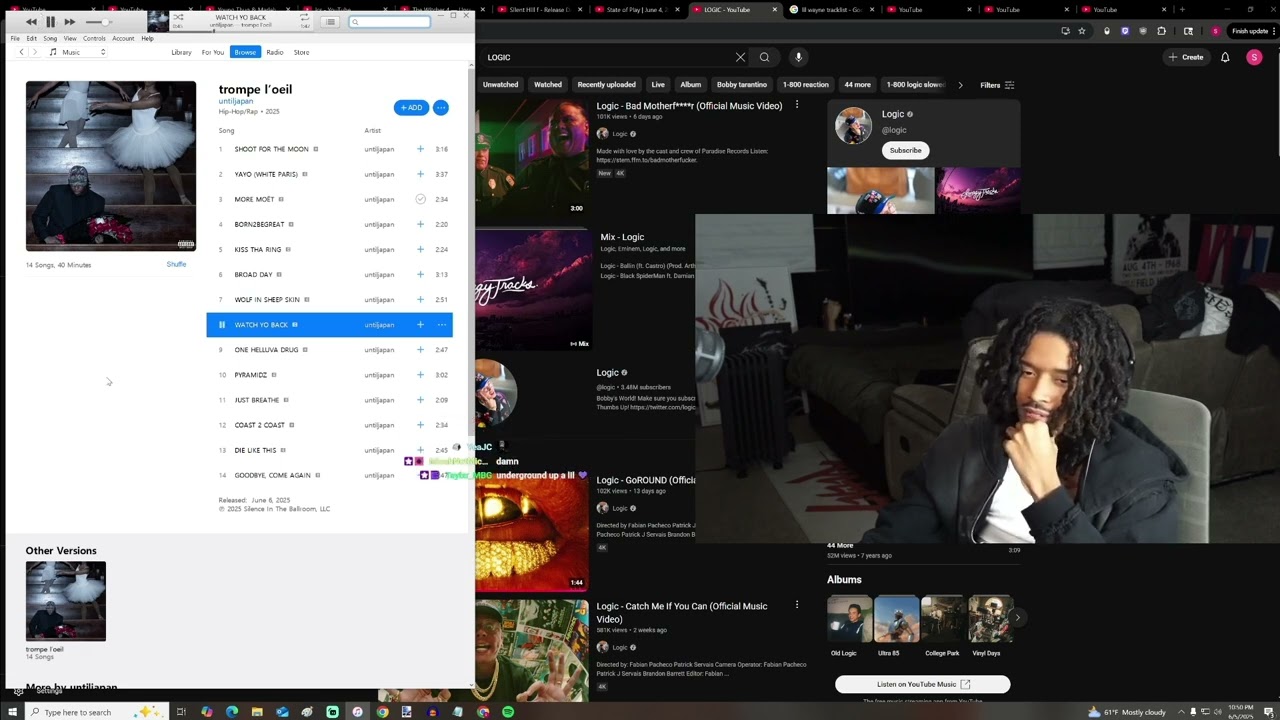
Task: Open the Song menu in iTunes
Action: [50, 38]
